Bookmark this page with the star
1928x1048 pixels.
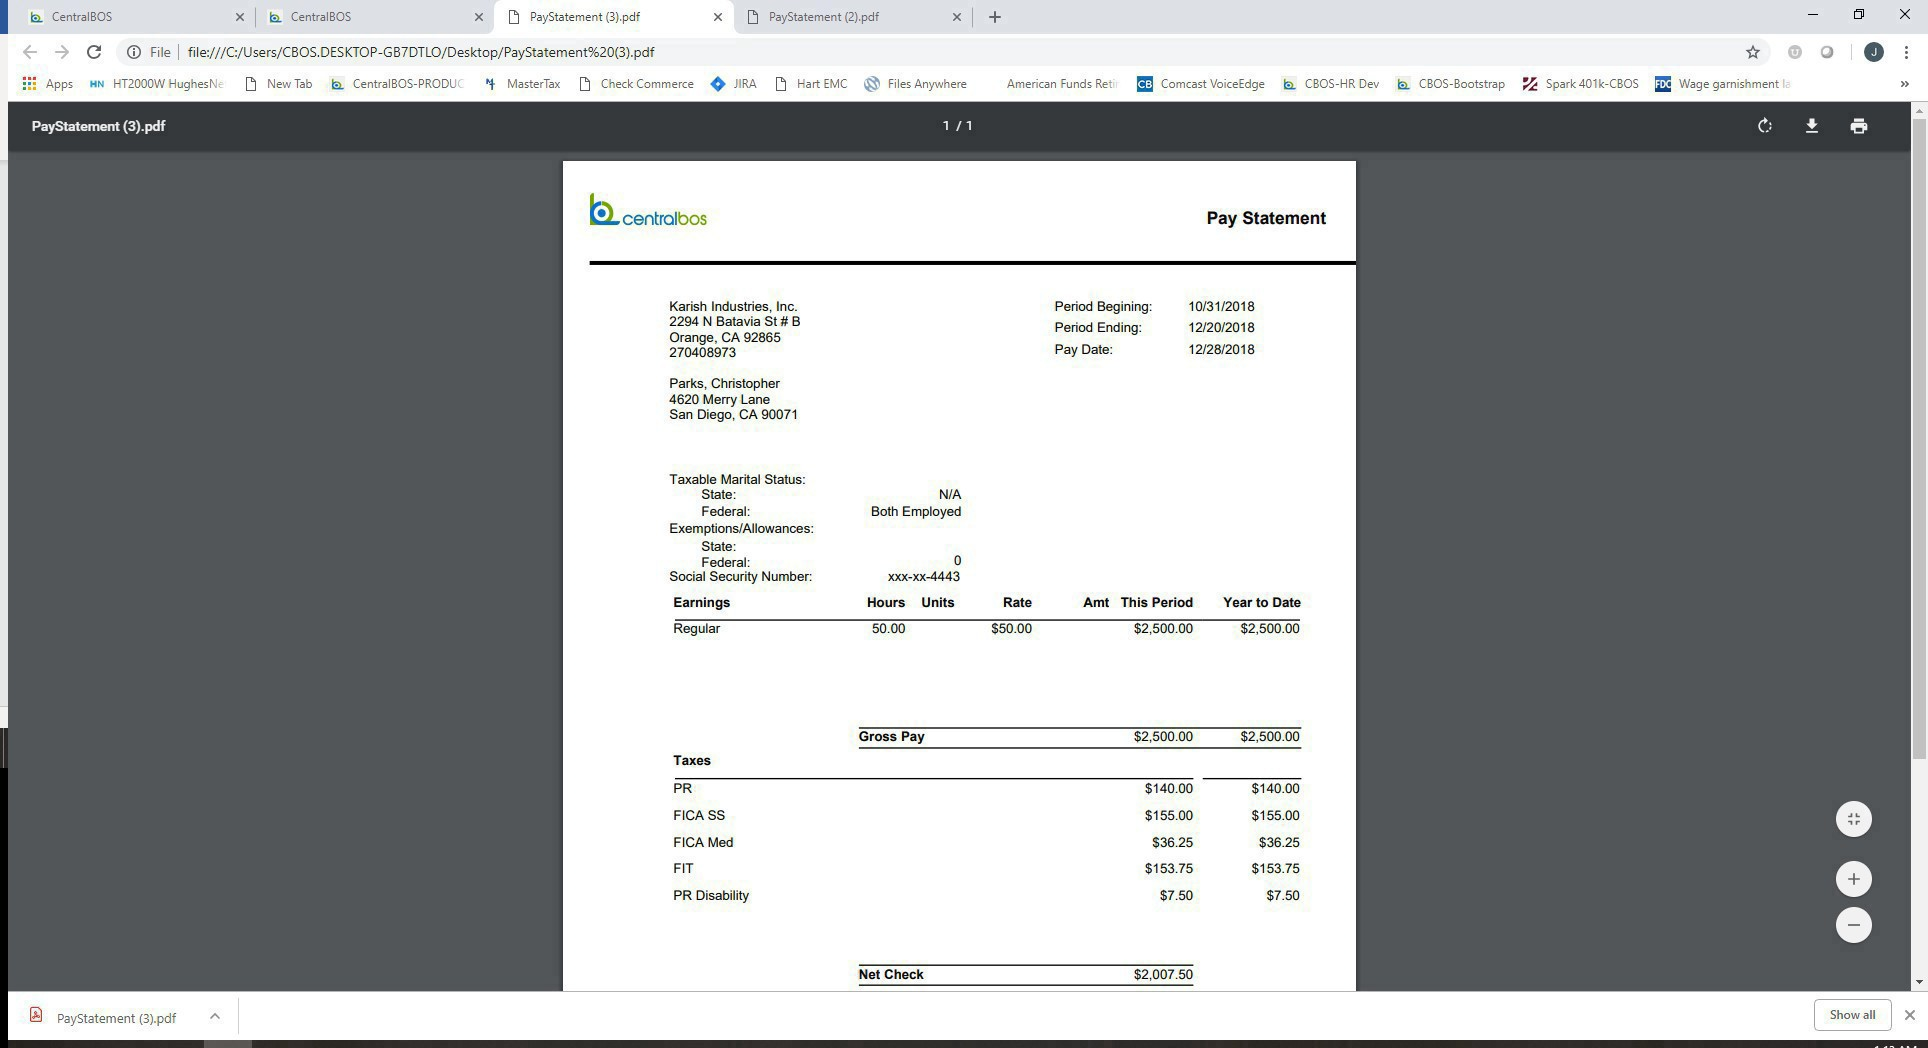point(1752,52)
